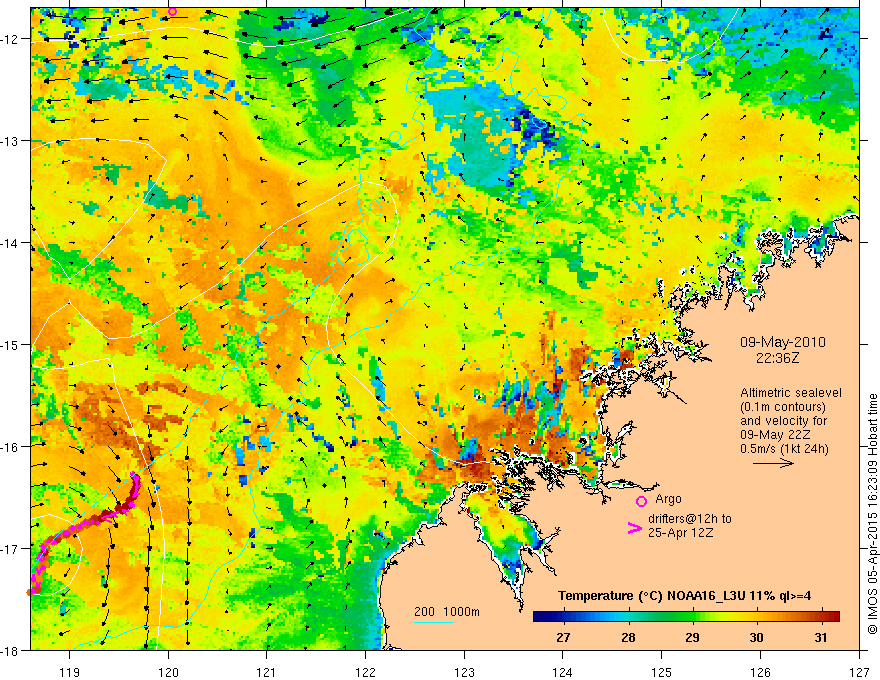Click the color bar tick label 27
The width and height of the screenshot is (880, 680).
pyautogui.click(x=563, y=637)
